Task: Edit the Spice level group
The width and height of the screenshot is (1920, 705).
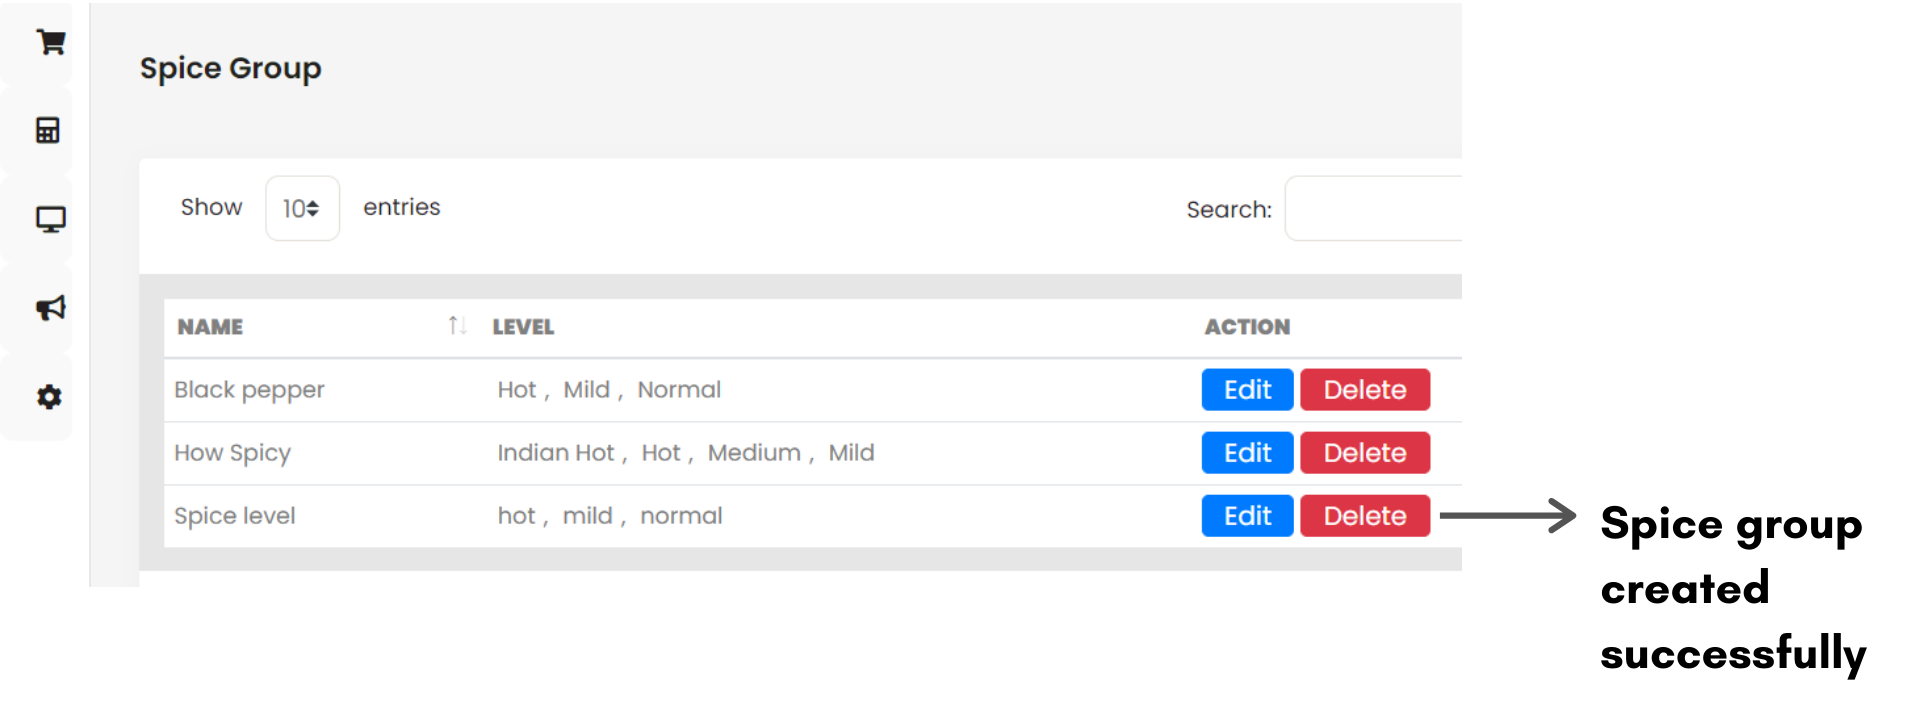Action: coord(1247,516)
